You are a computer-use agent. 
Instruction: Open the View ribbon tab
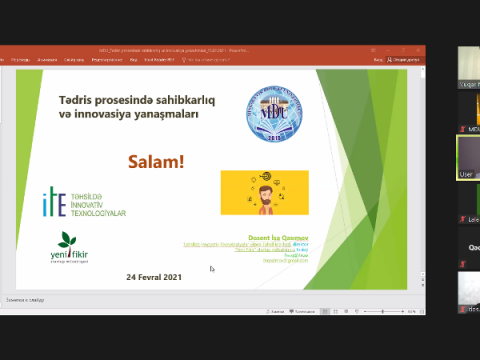click(x=134, y=60)
